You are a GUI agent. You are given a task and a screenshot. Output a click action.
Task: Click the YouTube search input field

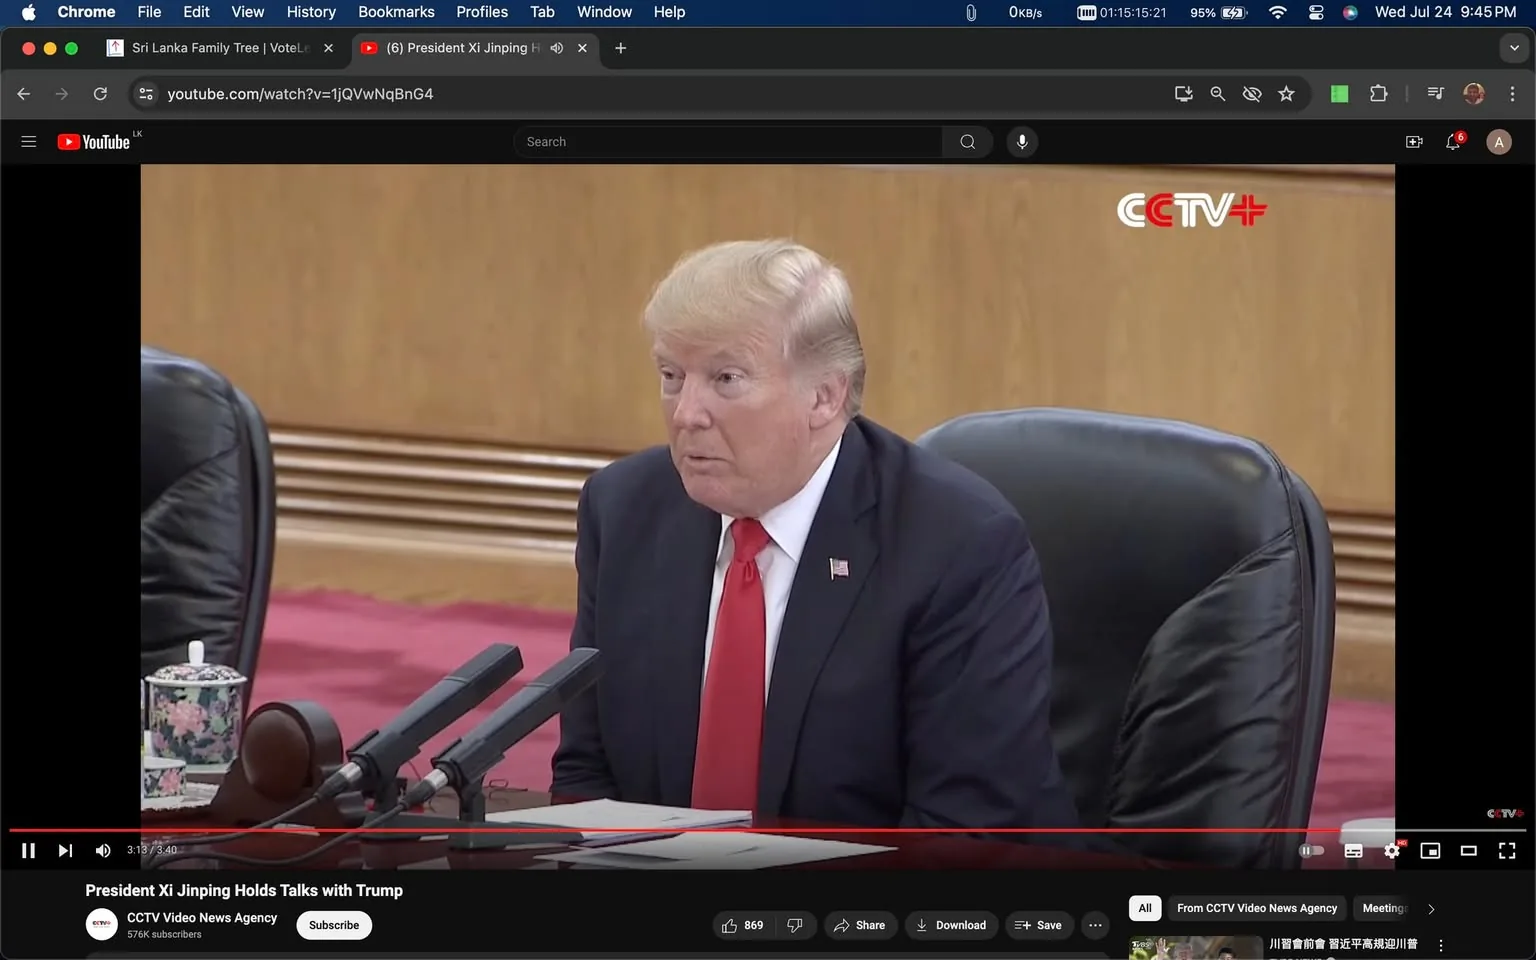730,141
